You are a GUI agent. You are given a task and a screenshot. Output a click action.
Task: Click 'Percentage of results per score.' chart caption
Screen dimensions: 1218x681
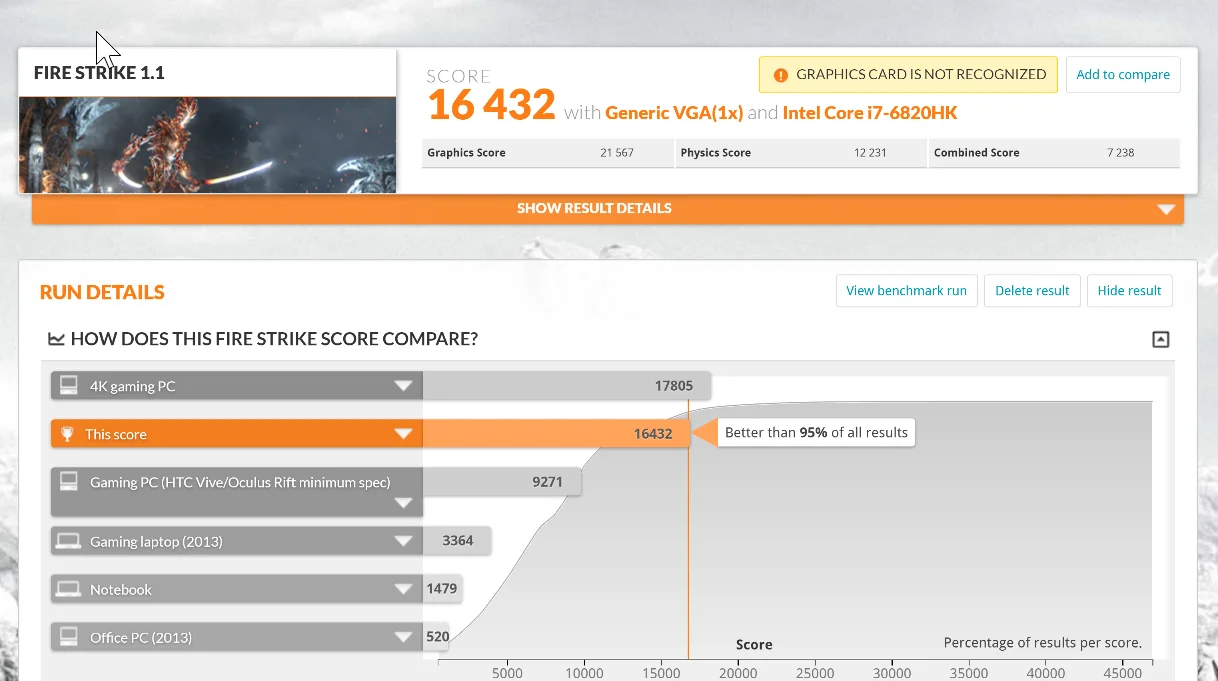click(1043, 643)
